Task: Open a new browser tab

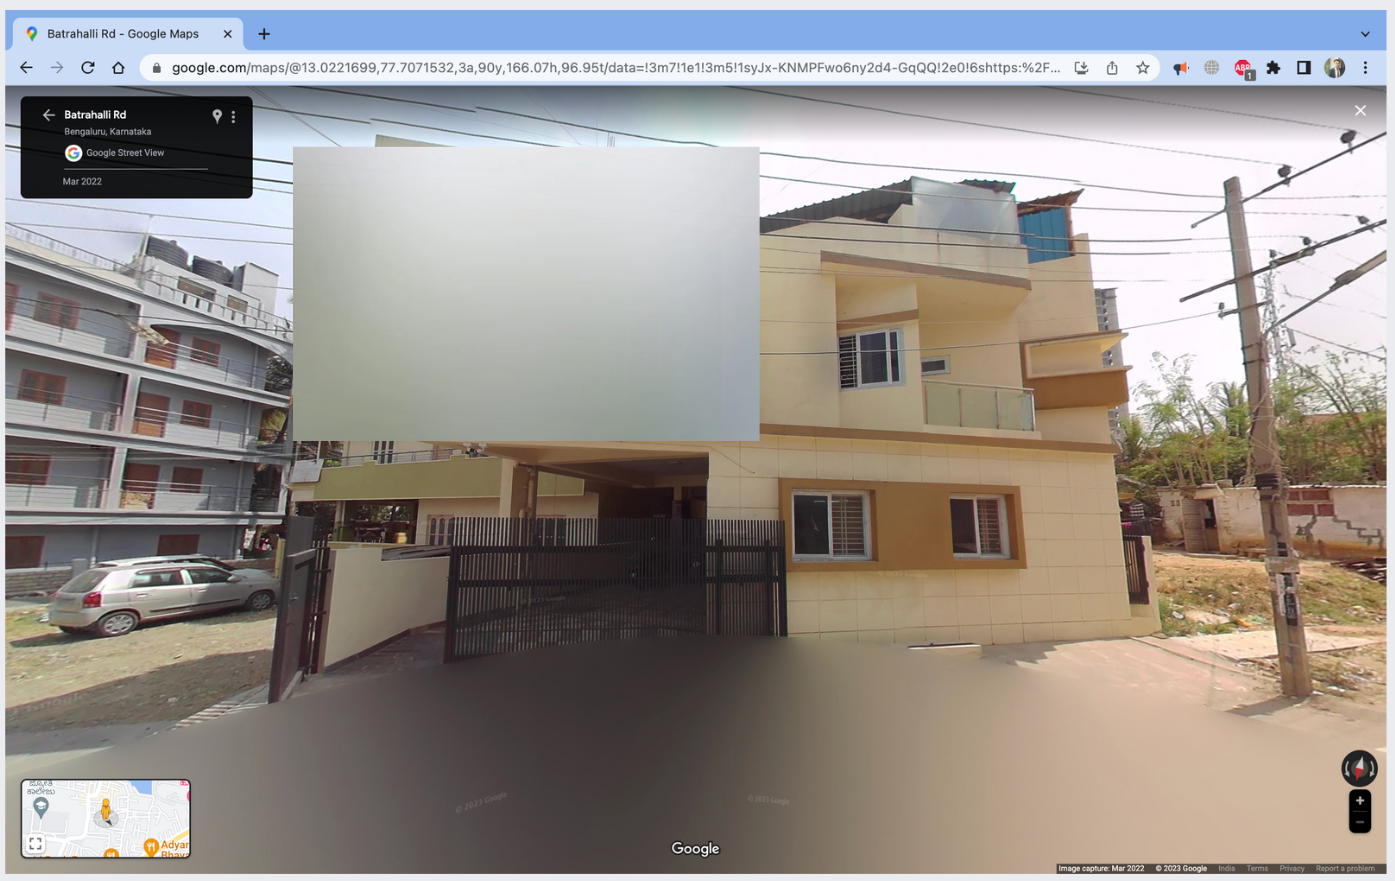Action: [263, 33]
